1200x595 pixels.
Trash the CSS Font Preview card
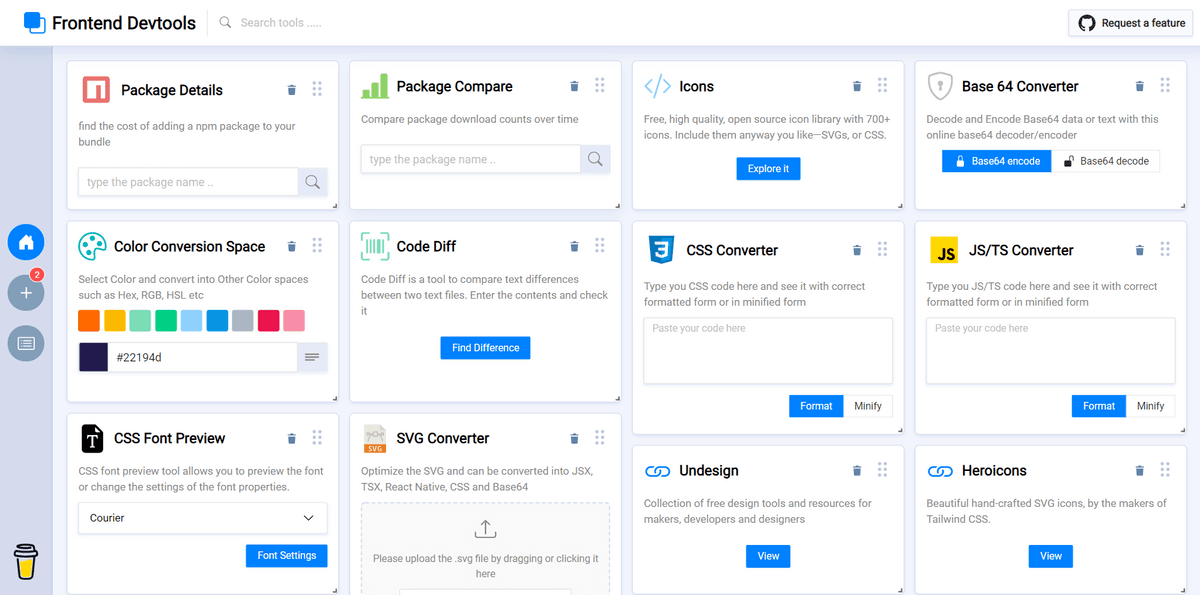(x=292, y=439)
